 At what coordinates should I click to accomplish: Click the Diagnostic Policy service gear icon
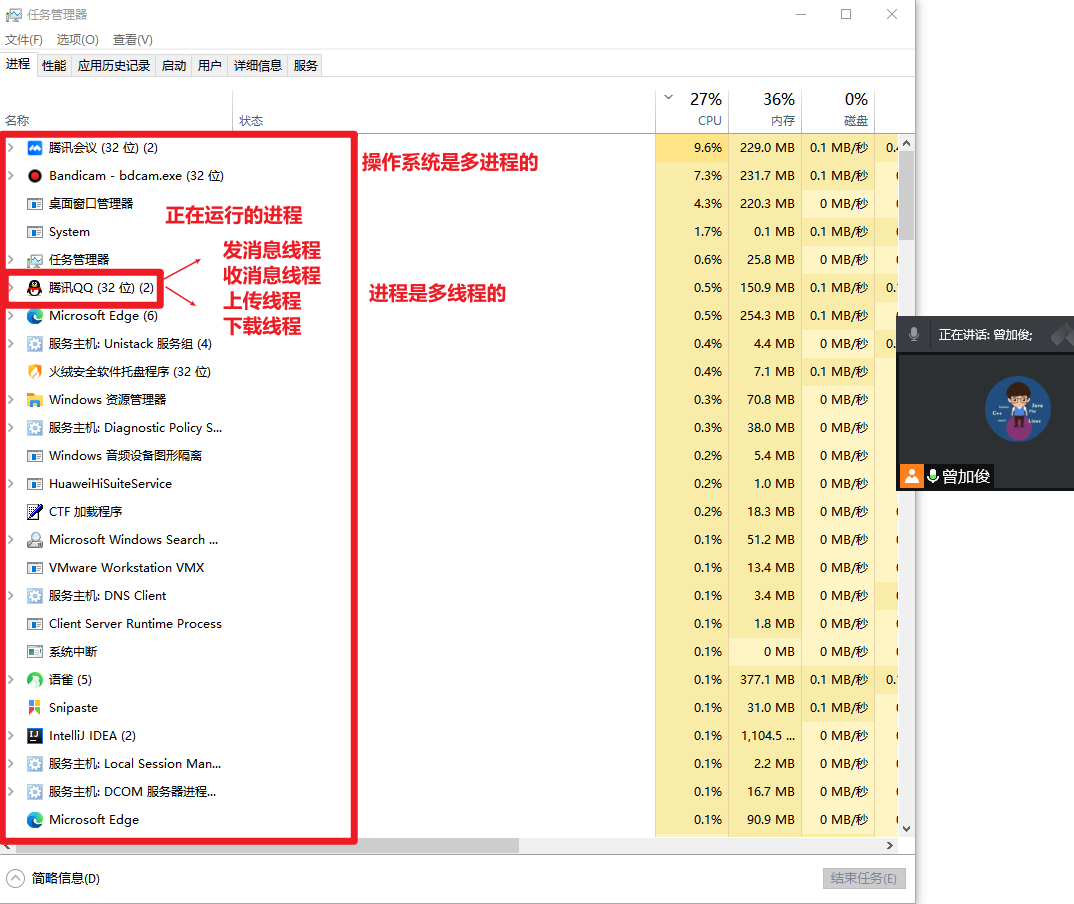pos(34,428)
